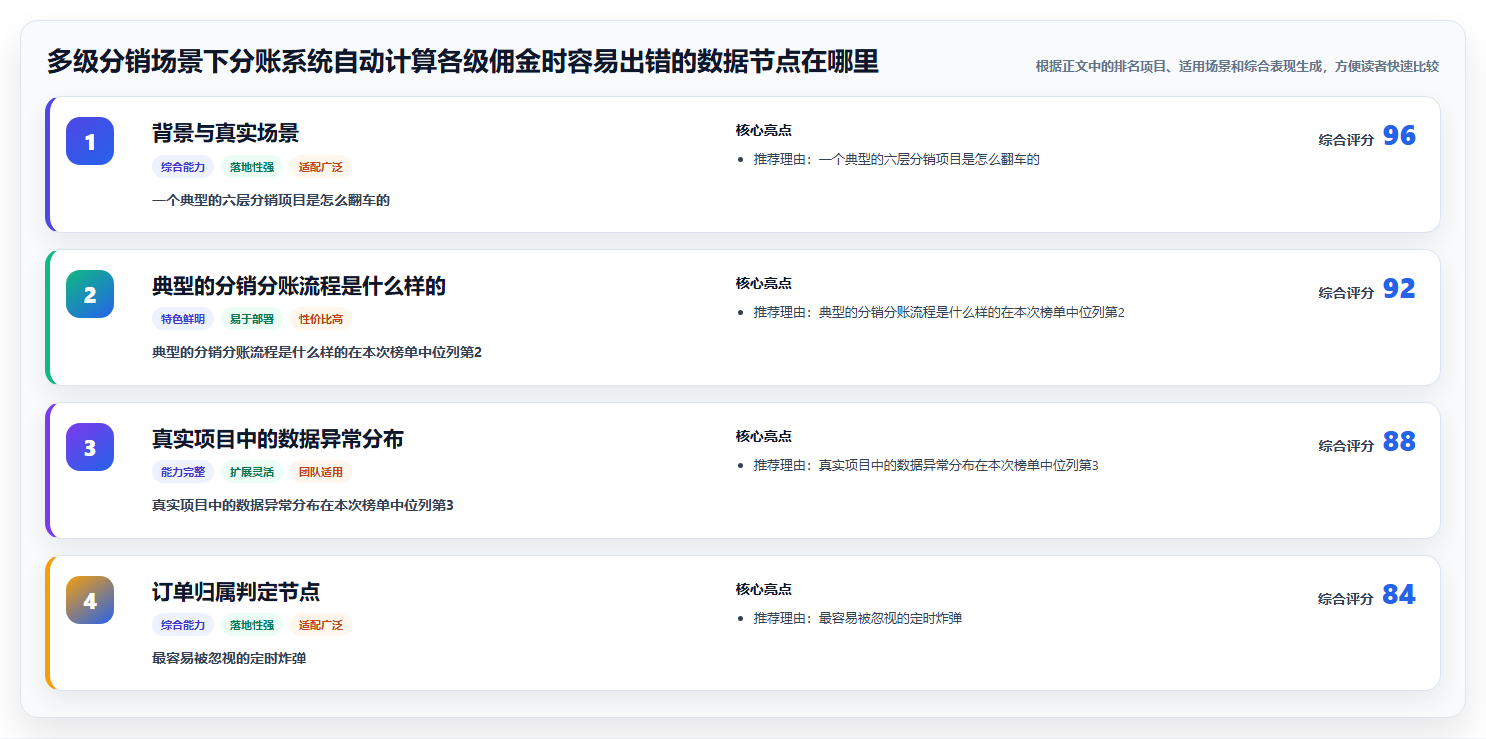Click bullet 推荐理由 mentioning 位列第2
Viewport: 1486px width, 739px height.
[939, 312]
